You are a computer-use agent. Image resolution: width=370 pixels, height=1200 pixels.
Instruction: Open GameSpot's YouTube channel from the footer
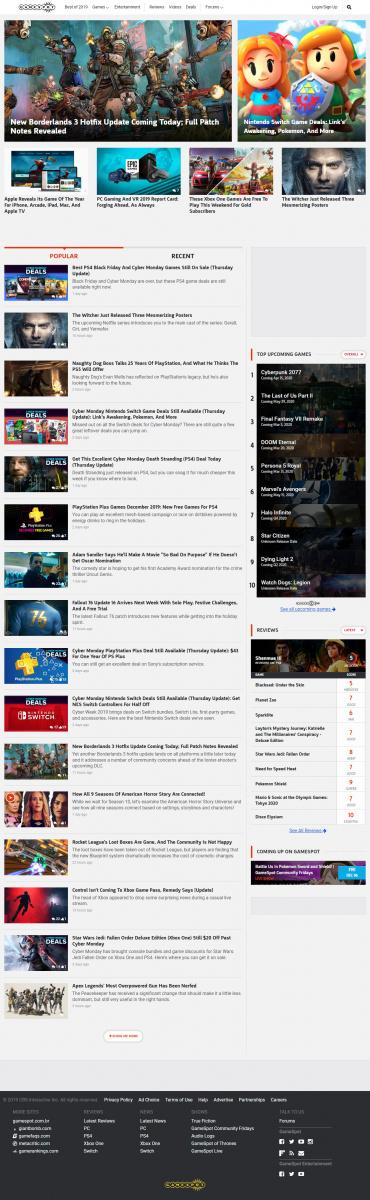[300, 1141]
